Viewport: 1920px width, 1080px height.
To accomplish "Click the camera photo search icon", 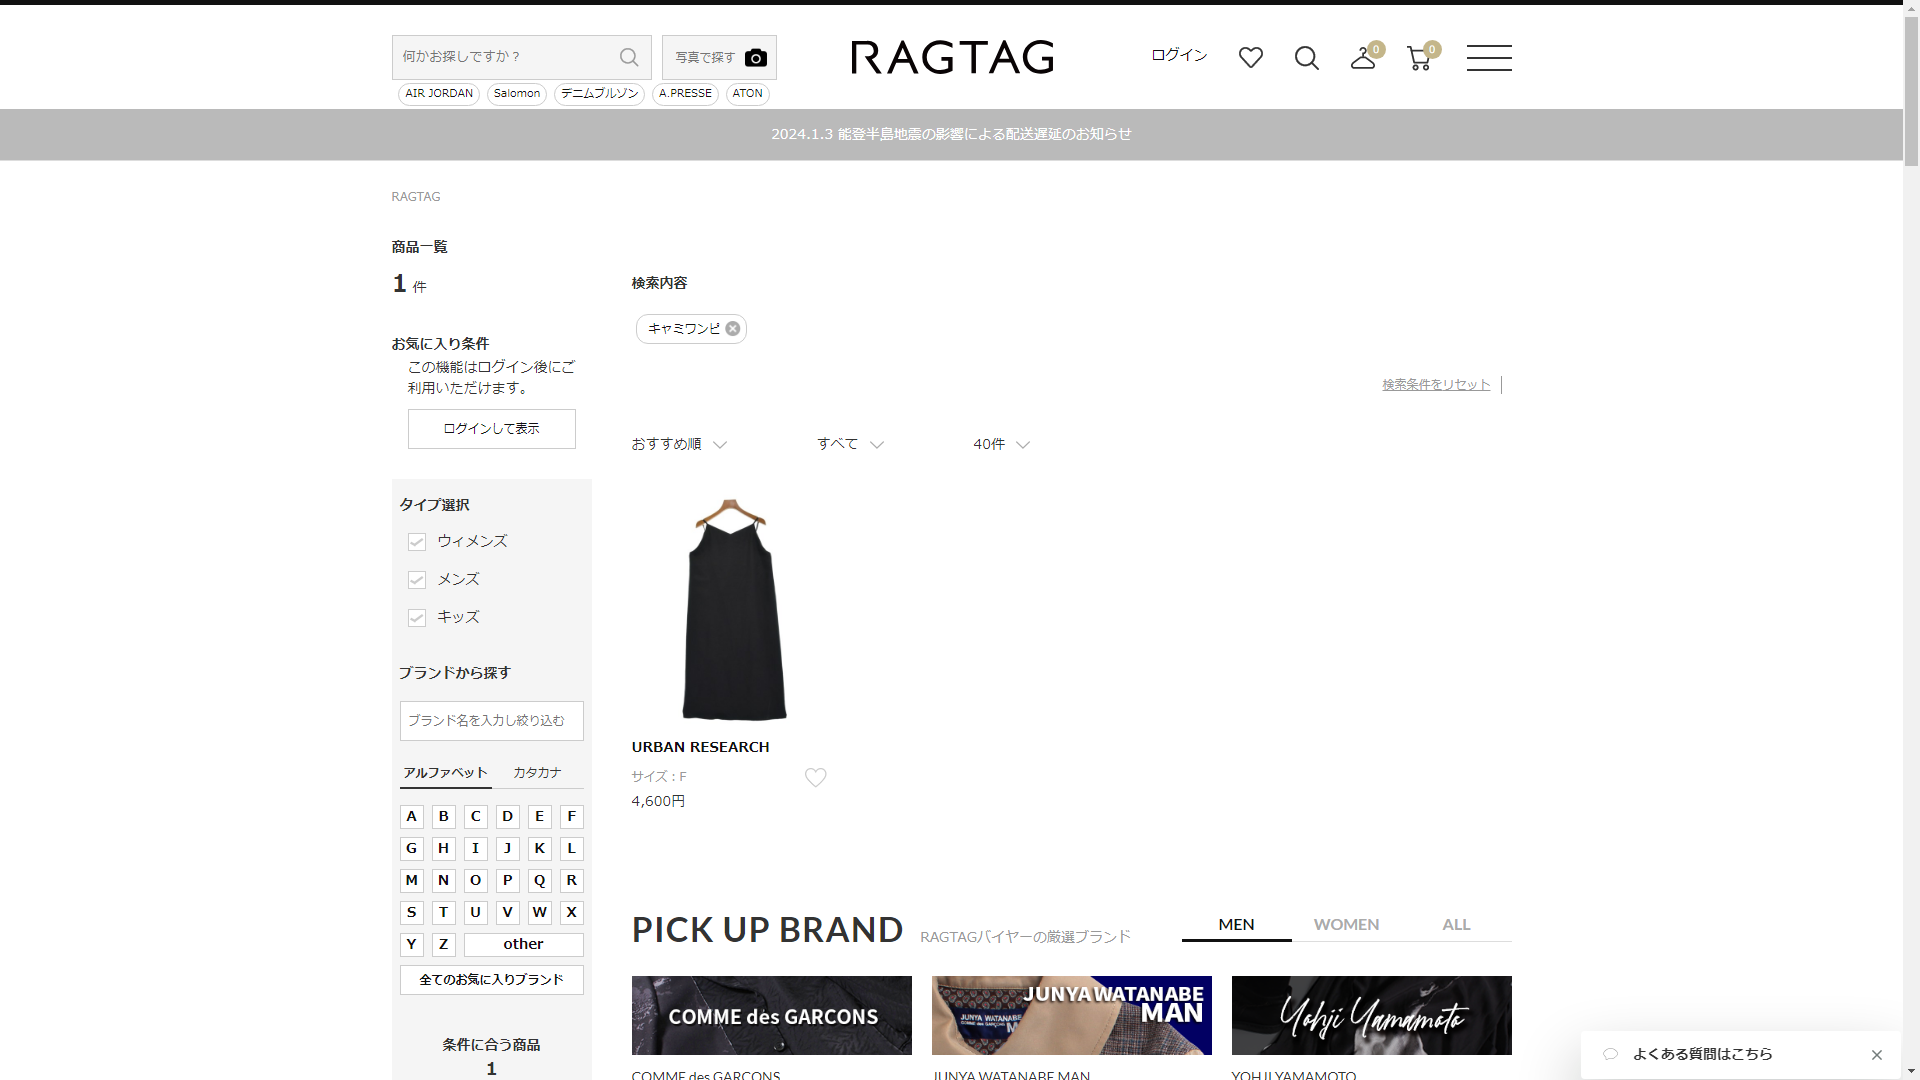I will (x=756, y=58).
